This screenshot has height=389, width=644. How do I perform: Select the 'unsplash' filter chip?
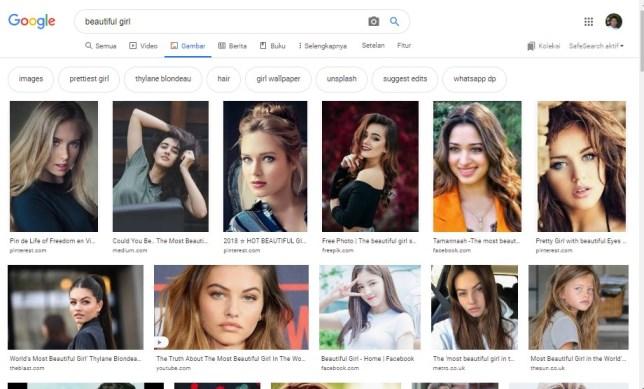click(x=341, y=79)
